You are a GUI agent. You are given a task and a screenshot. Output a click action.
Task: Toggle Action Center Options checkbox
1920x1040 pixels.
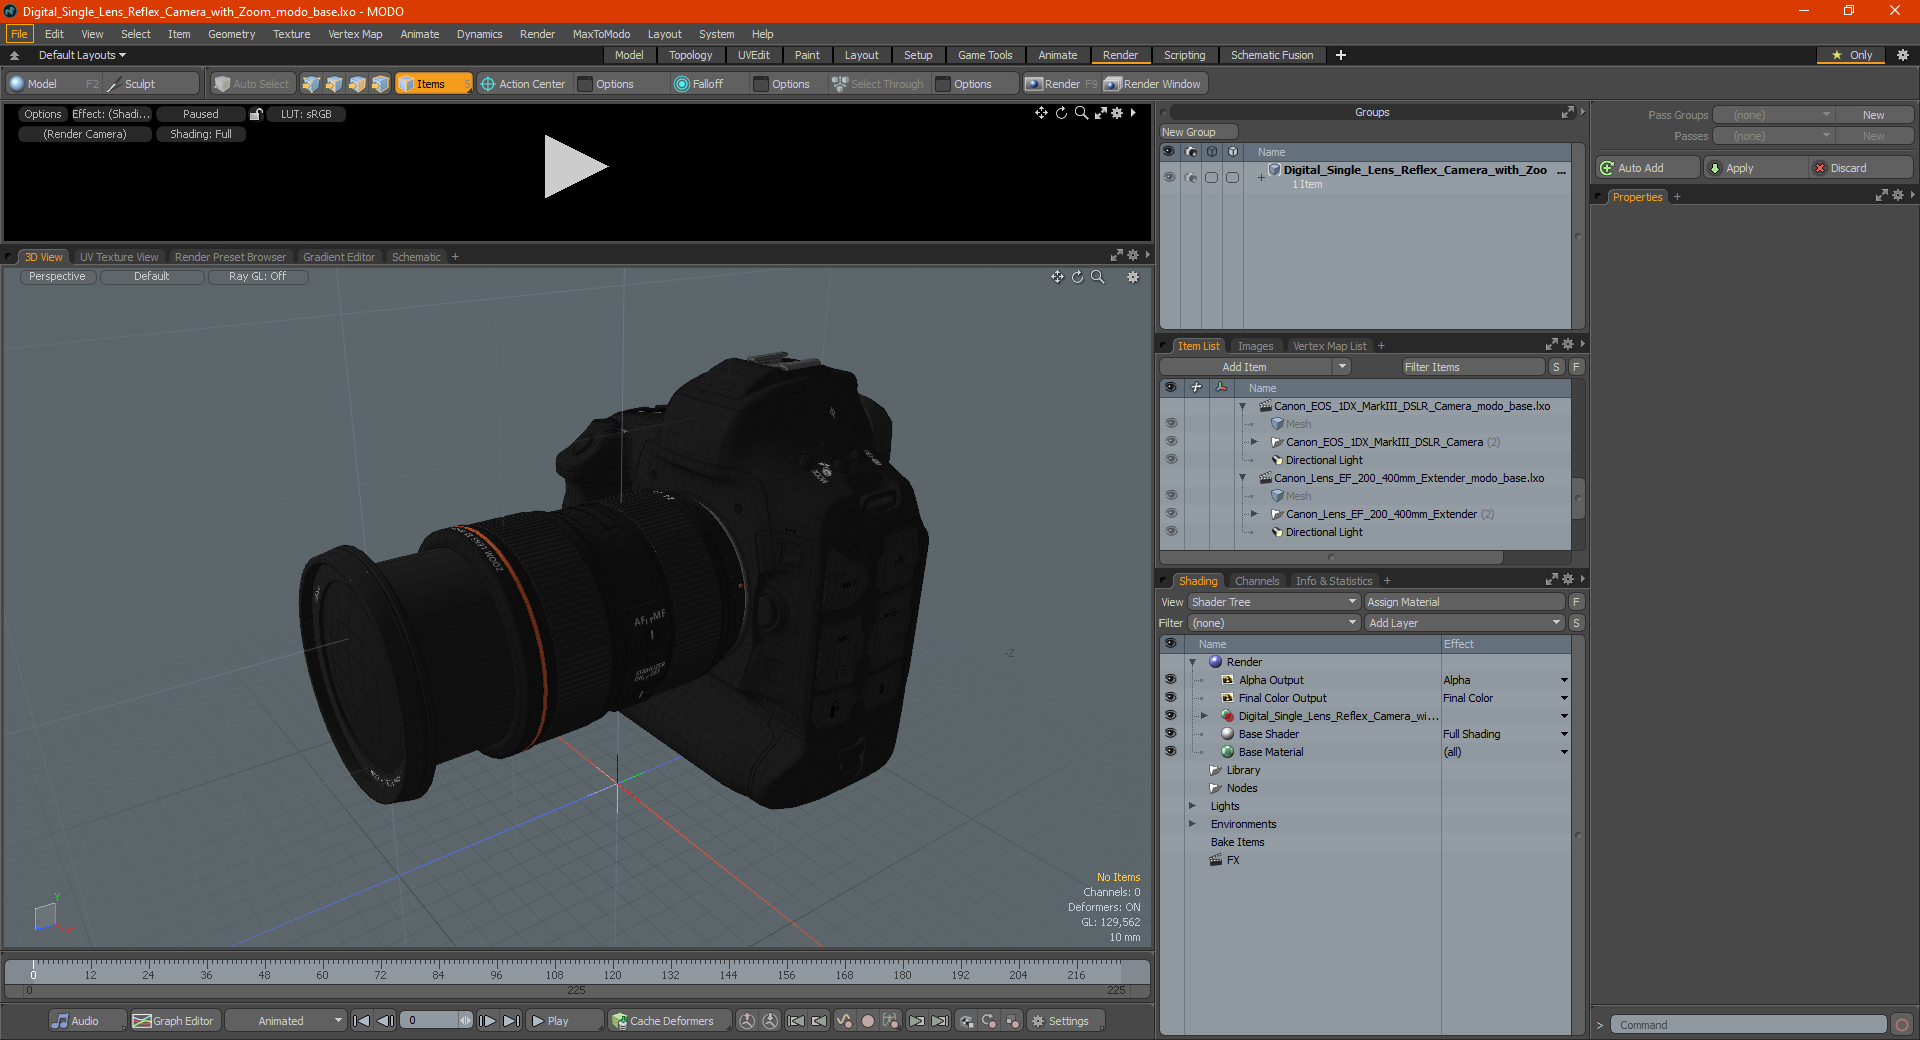pyautogui.click(x=586, y=84)
